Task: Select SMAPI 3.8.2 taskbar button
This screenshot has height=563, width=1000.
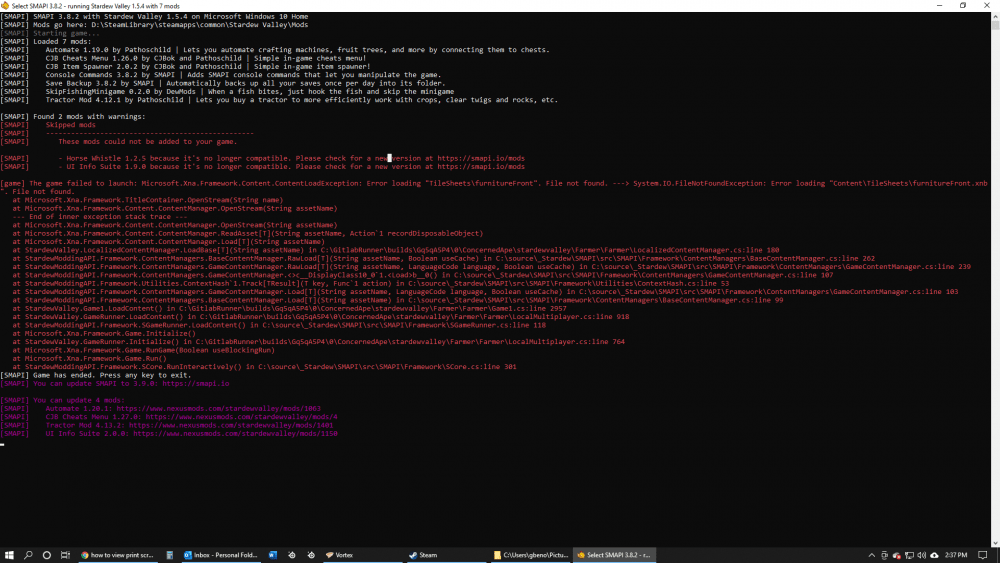Action: point(614,555)
